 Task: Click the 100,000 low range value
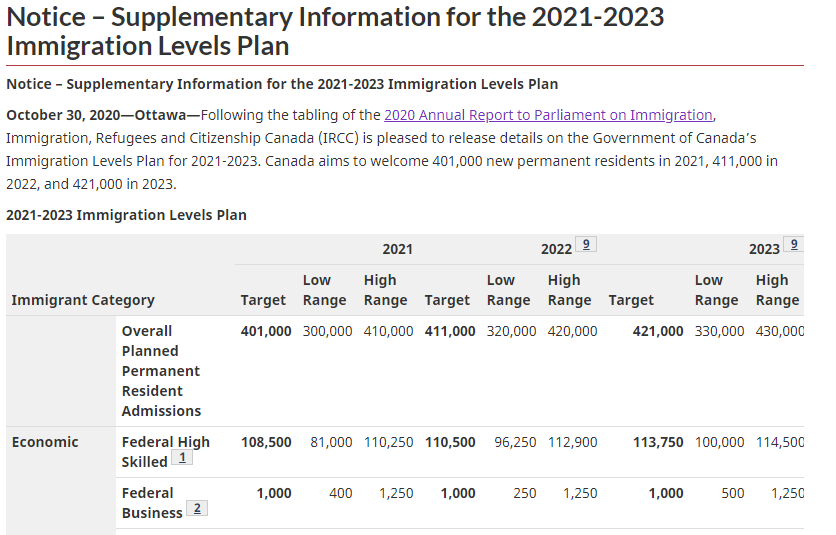coord(719,442)
